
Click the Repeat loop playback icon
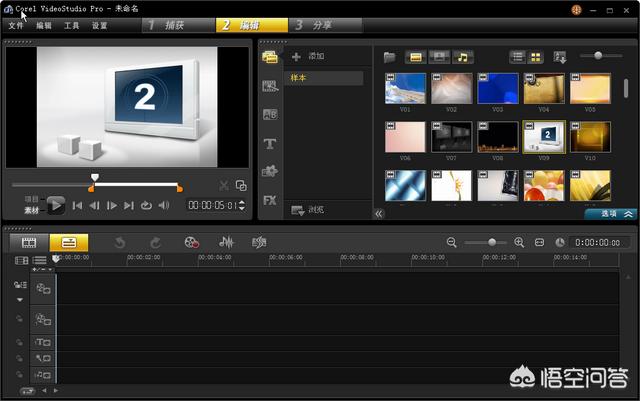click(x=146, y=205)
